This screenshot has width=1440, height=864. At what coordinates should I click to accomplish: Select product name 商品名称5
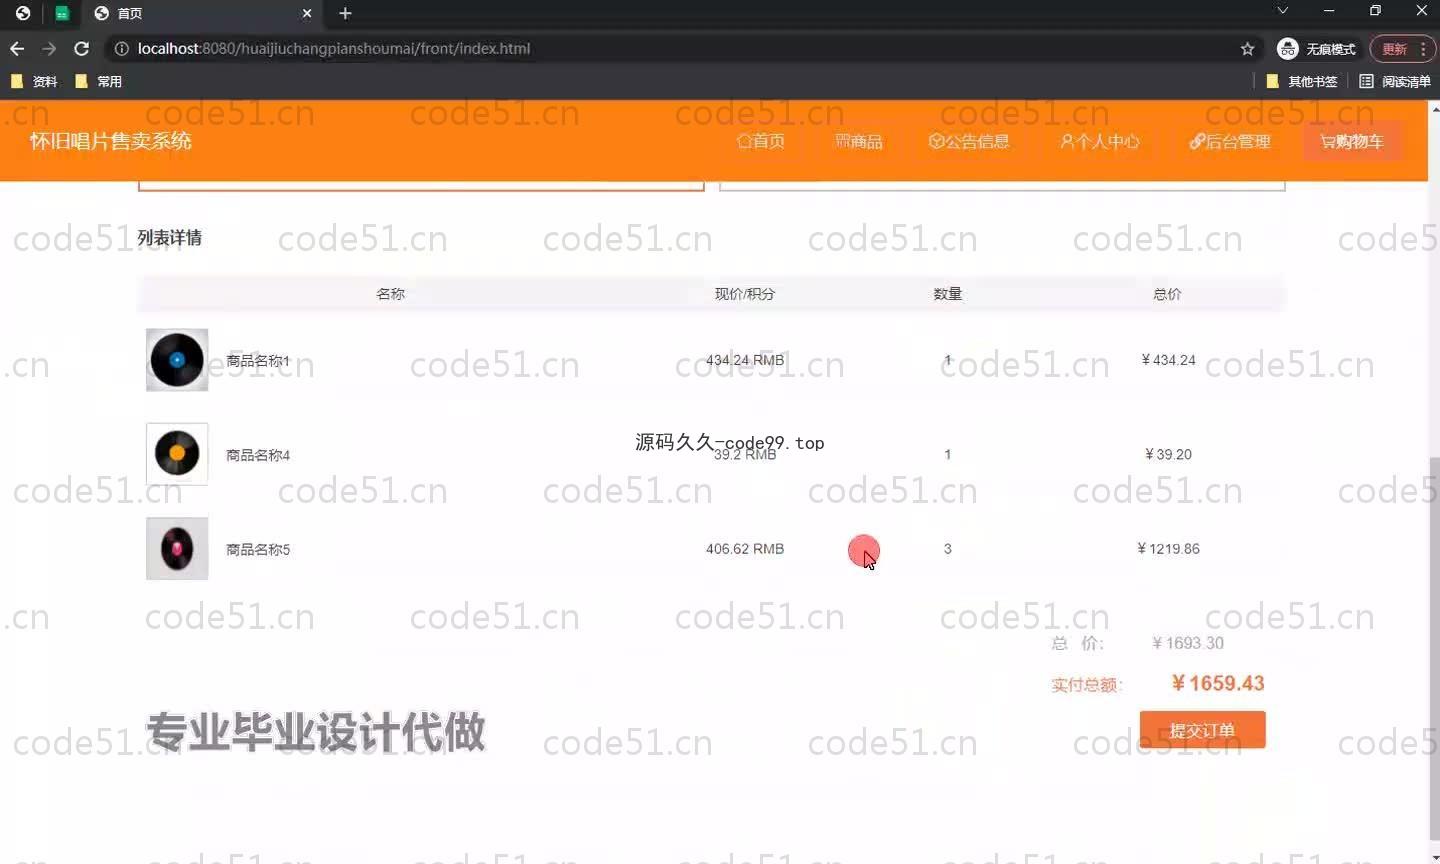258,549
